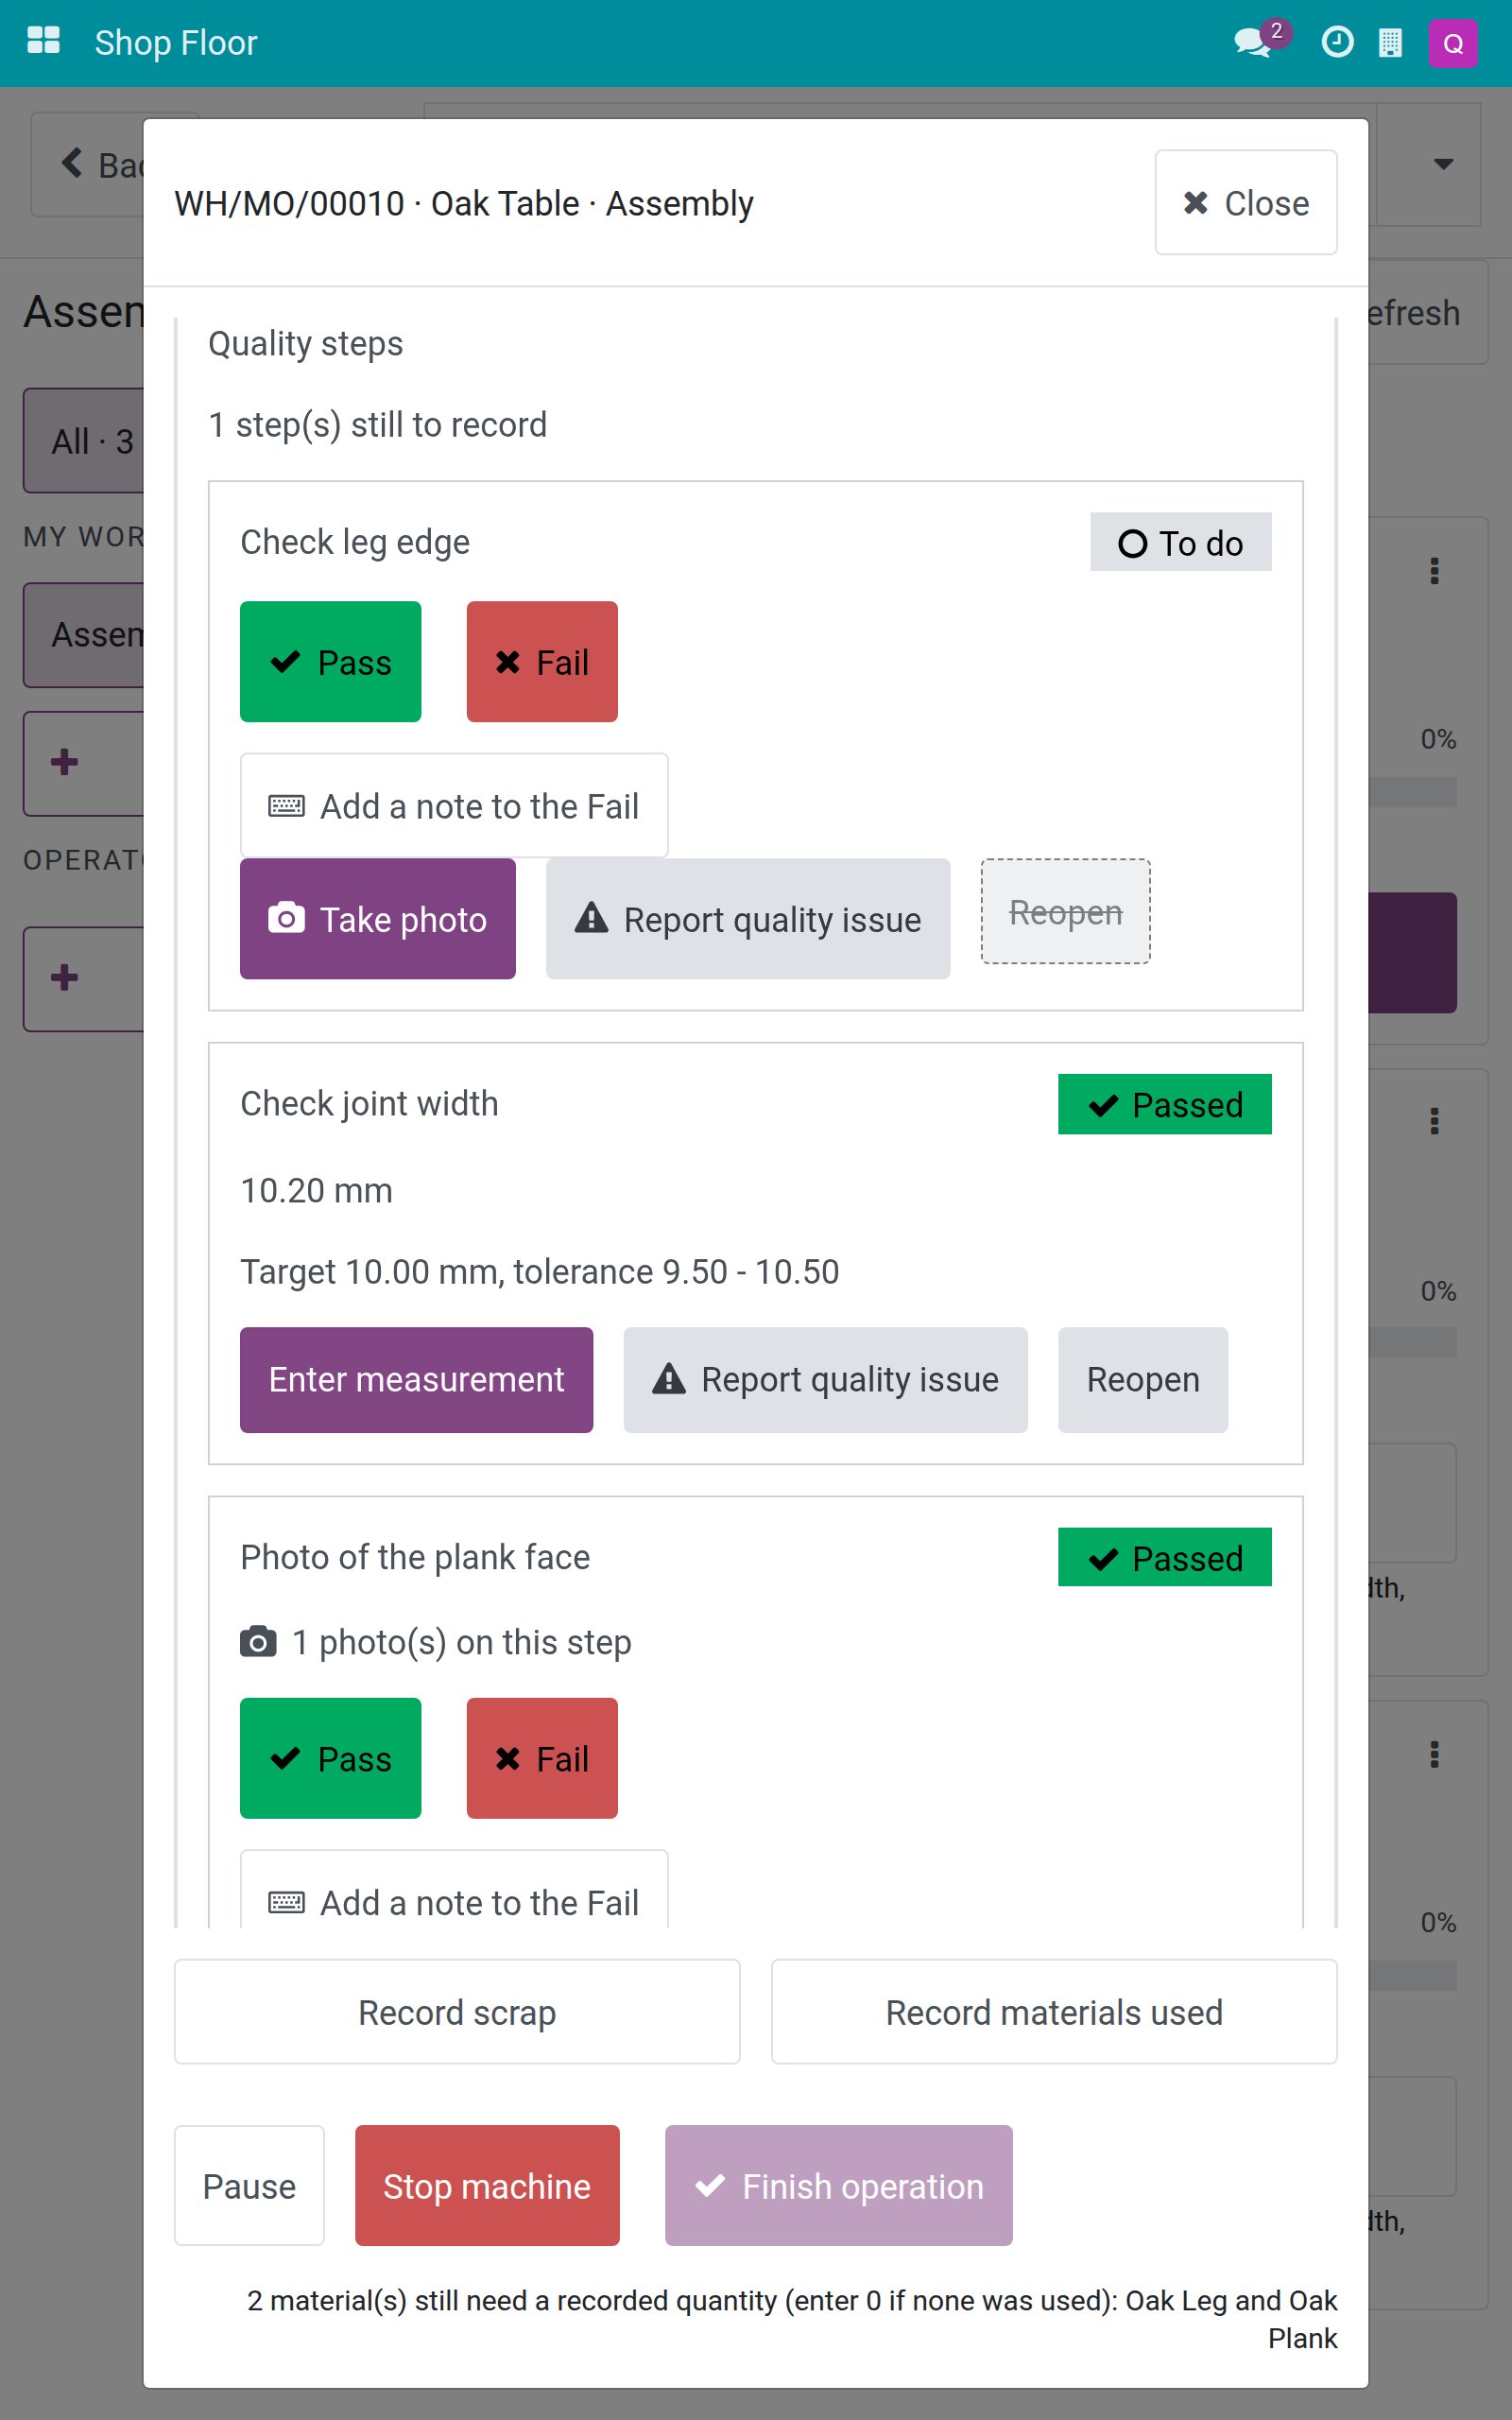Viewport: 1512px width, 2420px height.
Task: Open the first kebab menu at right
Action: tap(1434, 571)
